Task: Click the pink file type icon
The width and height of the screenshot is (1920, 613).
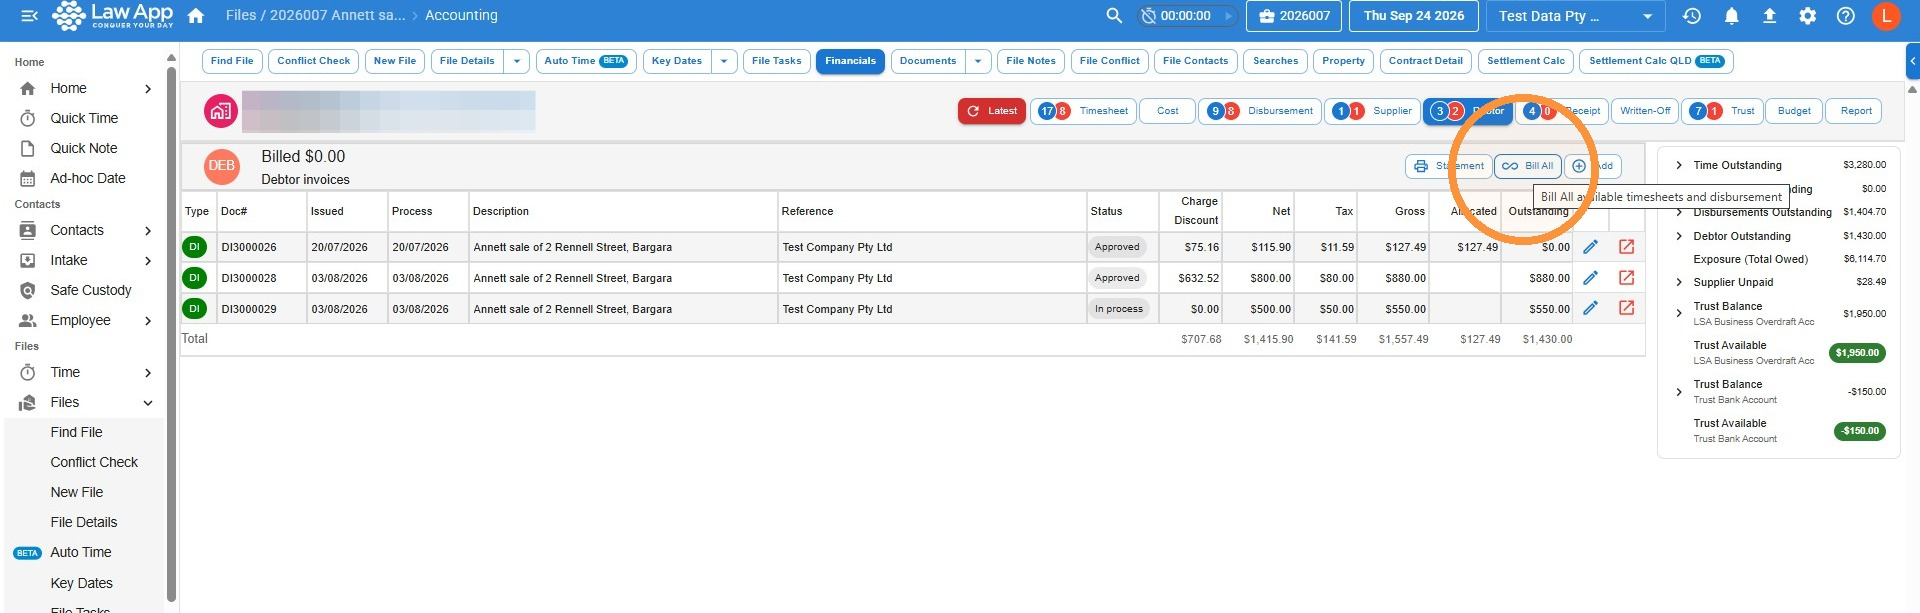Action: click(x=221, y=111)
